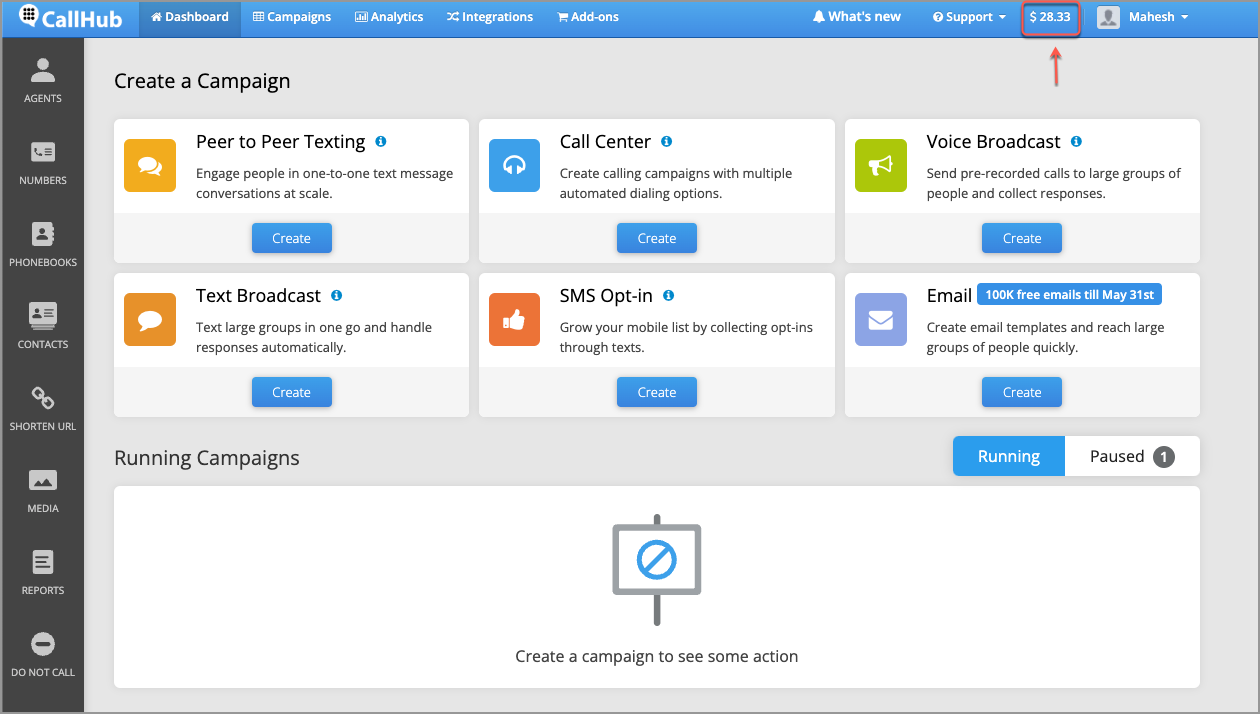Click the SMS Opt-in thumbs-up icon

click(x=514, y=319)
